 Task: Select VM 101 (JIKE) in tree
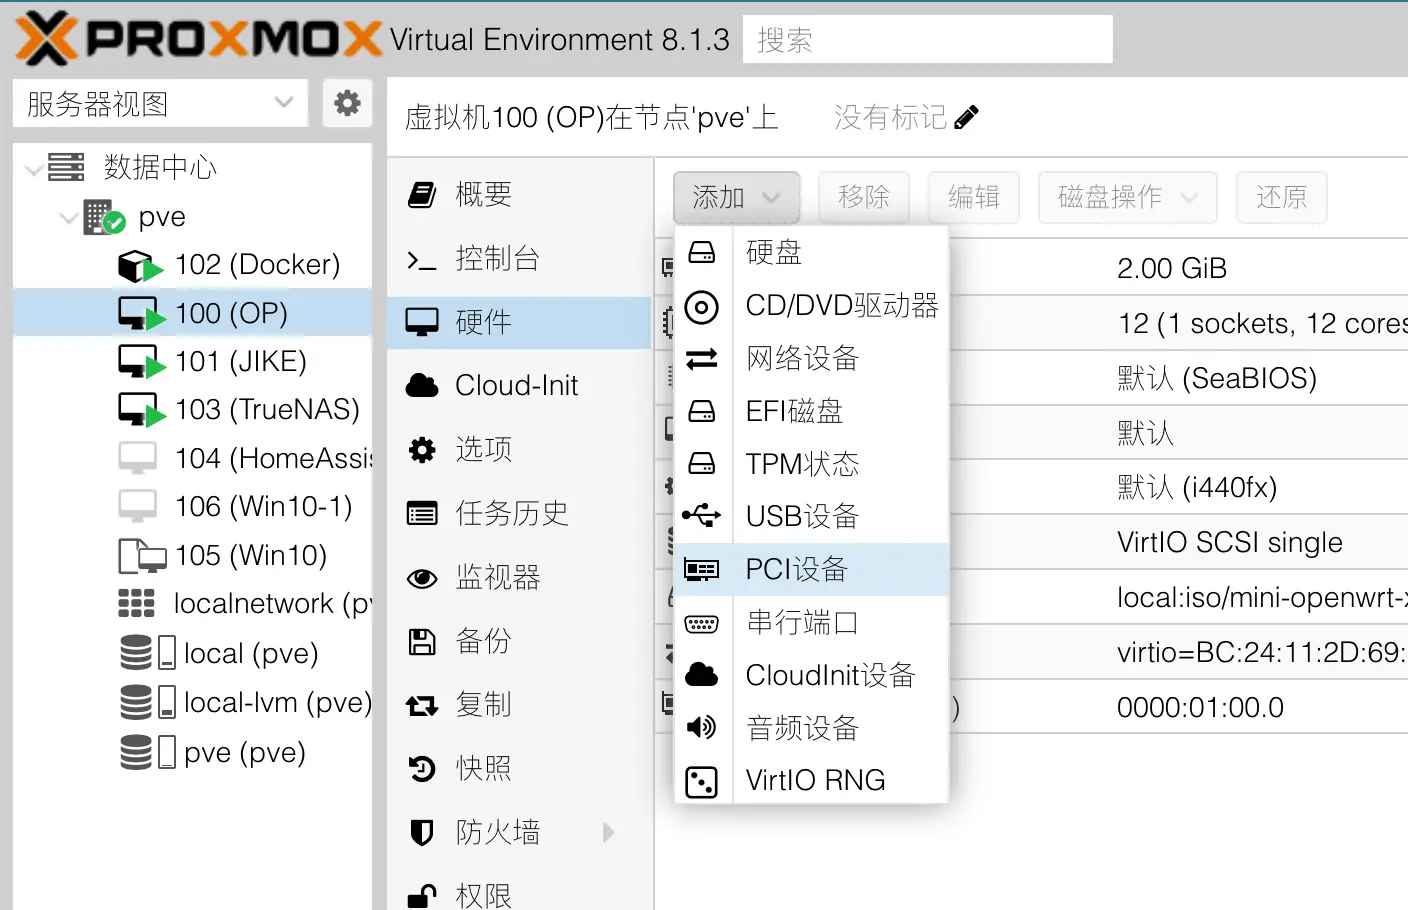coord(192,361)
